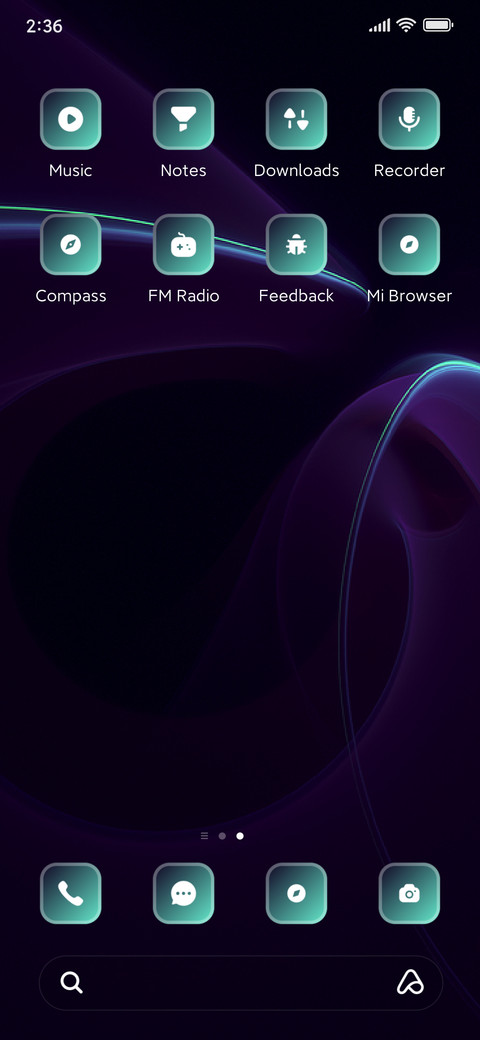Screen dimensions: 480x1040
Task: Tap the Wi-Fi status icon
Action: click(406, 25)
